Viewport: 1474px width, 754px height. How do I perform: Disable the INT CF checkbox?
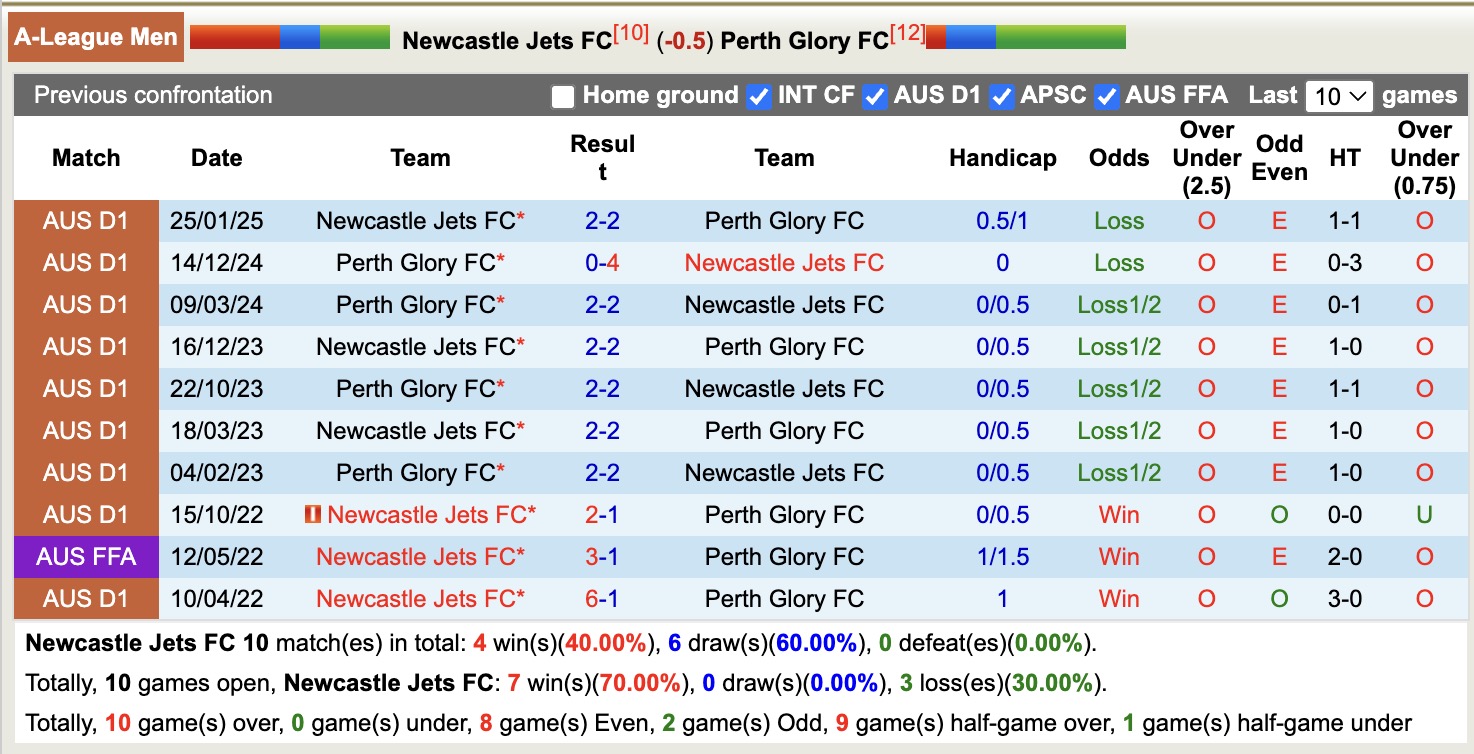[759, 96]
